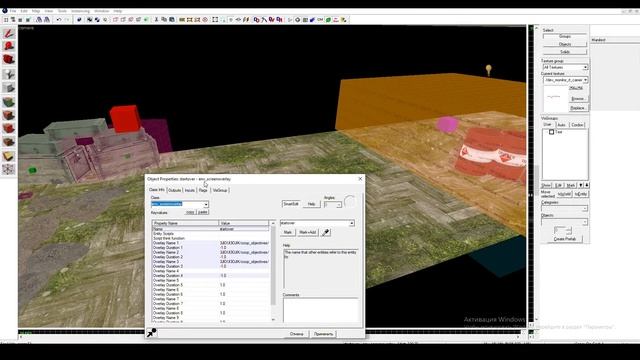Click the Paste icon in top toolbar
Viewport: 640px width, 360px height.
172,20
